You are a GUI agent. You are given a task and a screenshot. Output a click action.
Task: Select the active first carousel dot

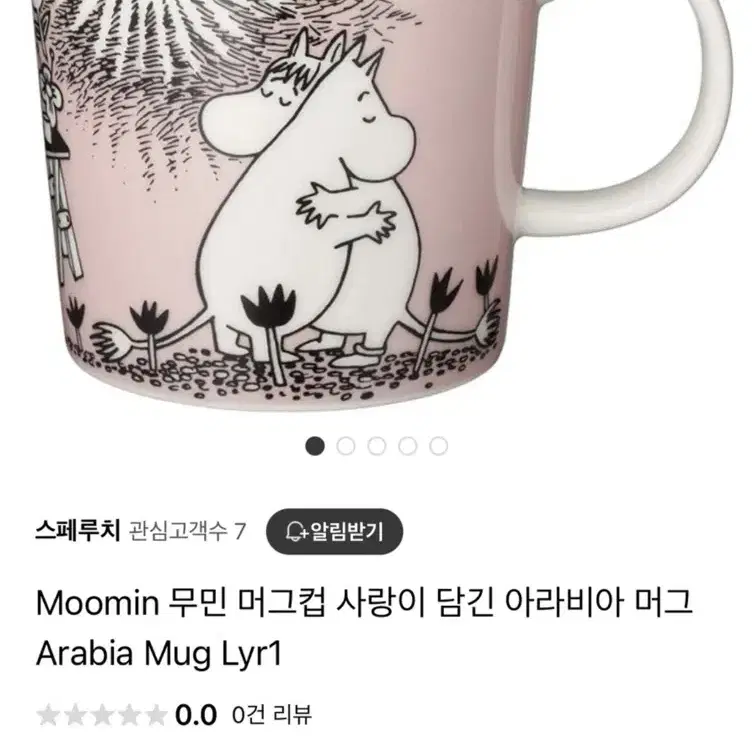[315, 446]
